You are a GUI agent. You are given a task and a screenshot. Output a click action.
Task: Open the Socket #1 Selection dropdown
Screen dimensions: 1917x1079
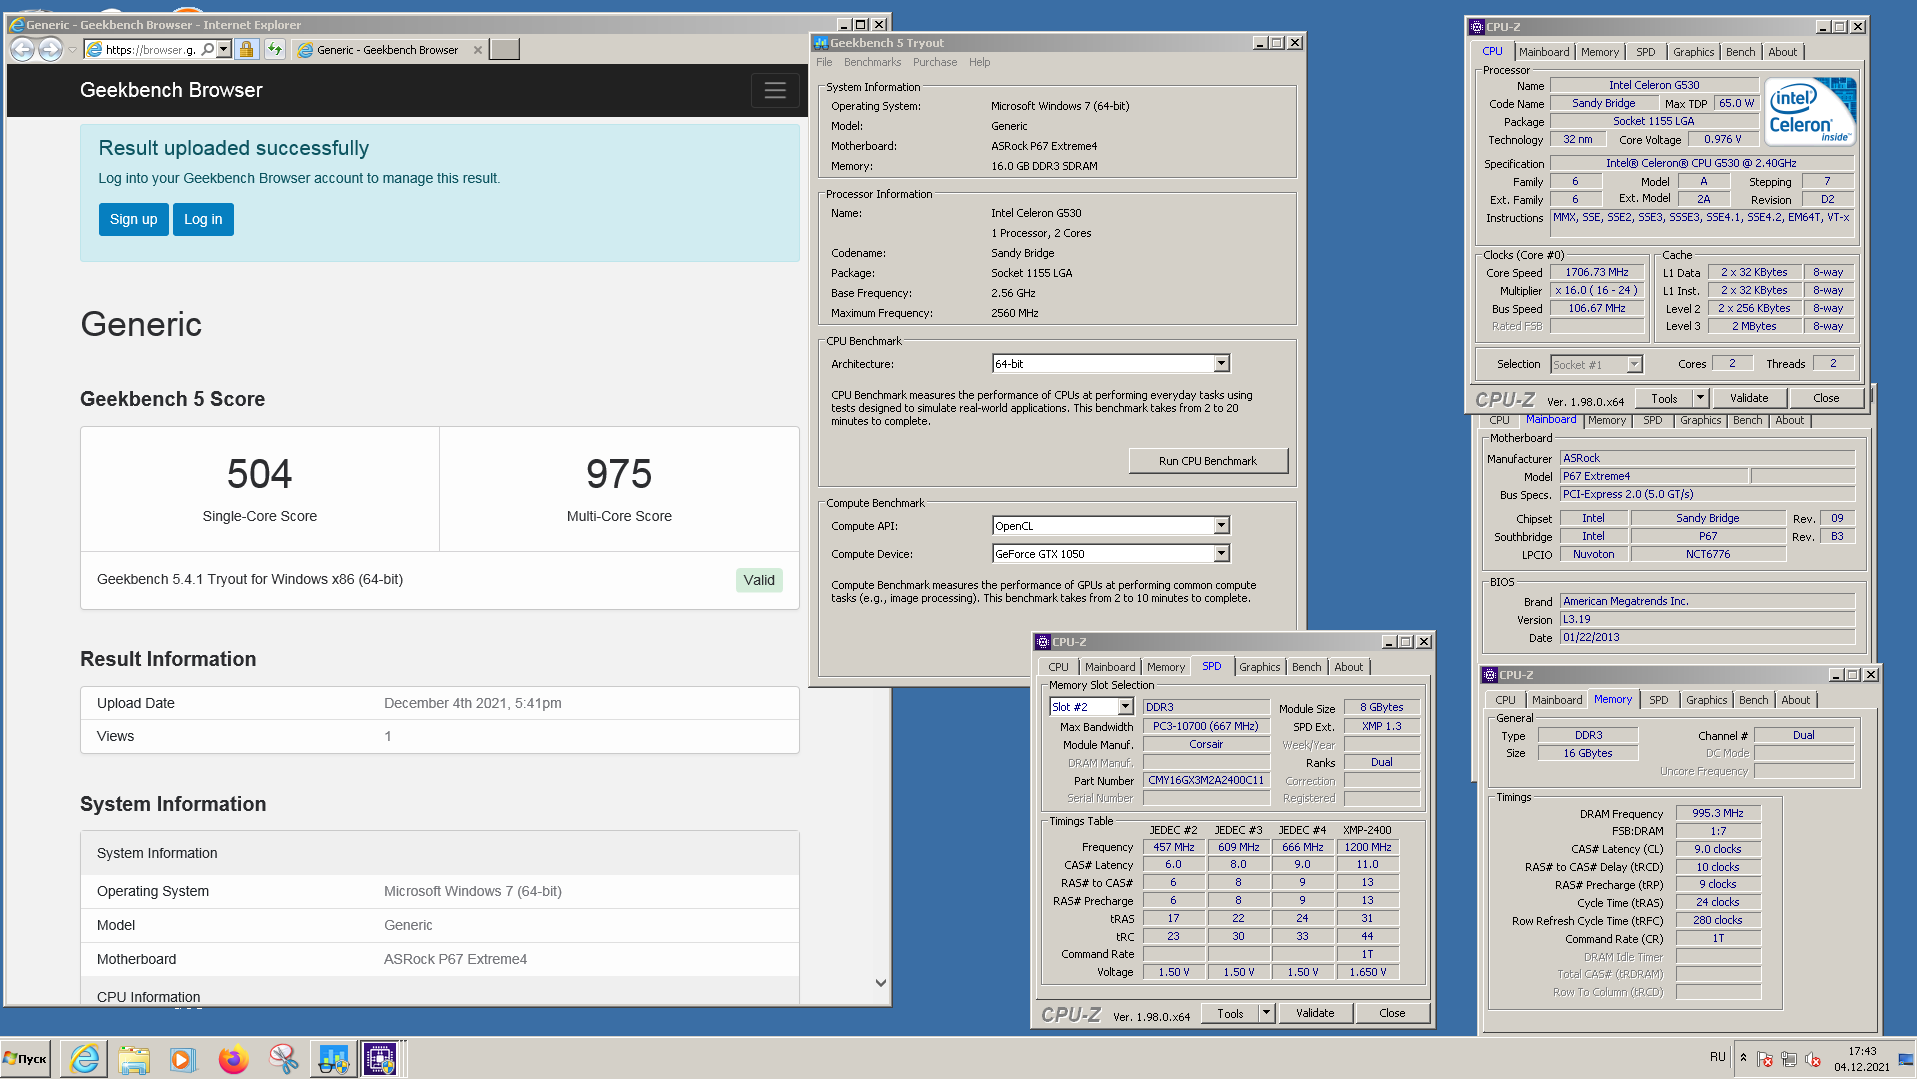pyautogui.click(x=1634, y=365)
